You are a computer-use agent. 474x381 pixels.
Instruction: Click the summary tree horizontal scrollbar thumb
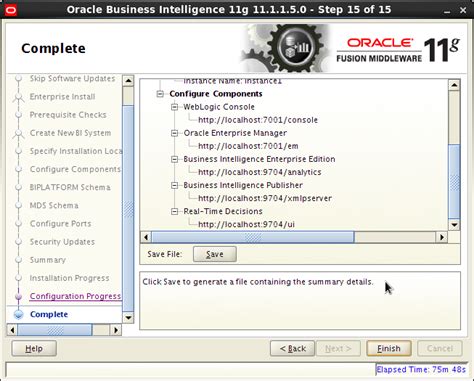click(253, 237)
